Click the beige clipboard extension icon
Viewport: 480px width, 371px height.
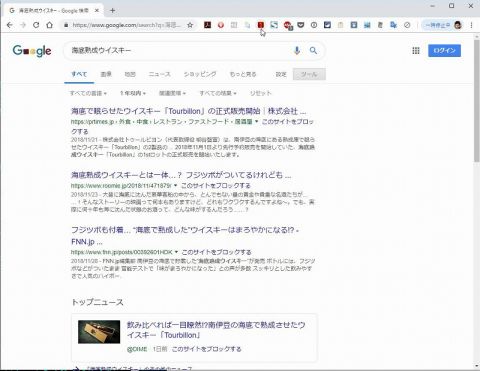coord(340,25)
